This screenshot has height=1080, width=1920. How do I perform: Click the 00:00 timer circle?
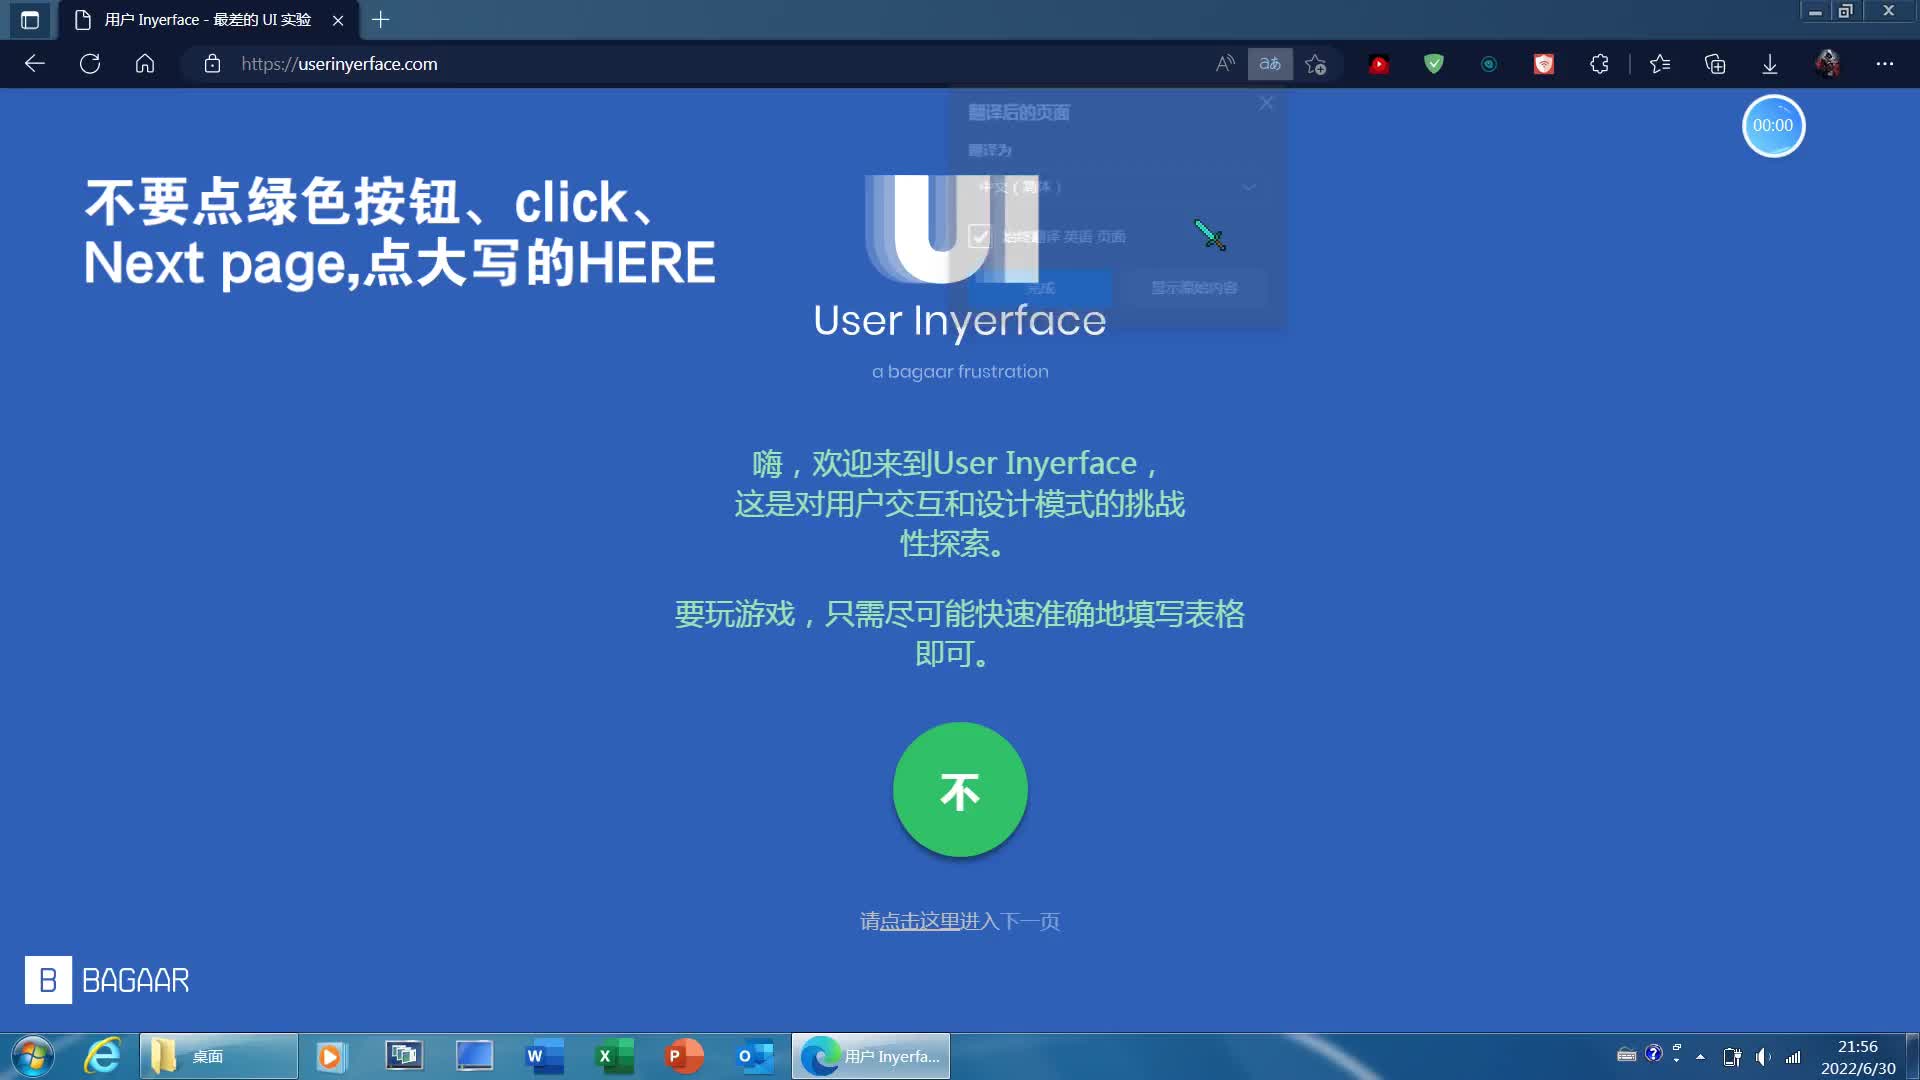1773,126
